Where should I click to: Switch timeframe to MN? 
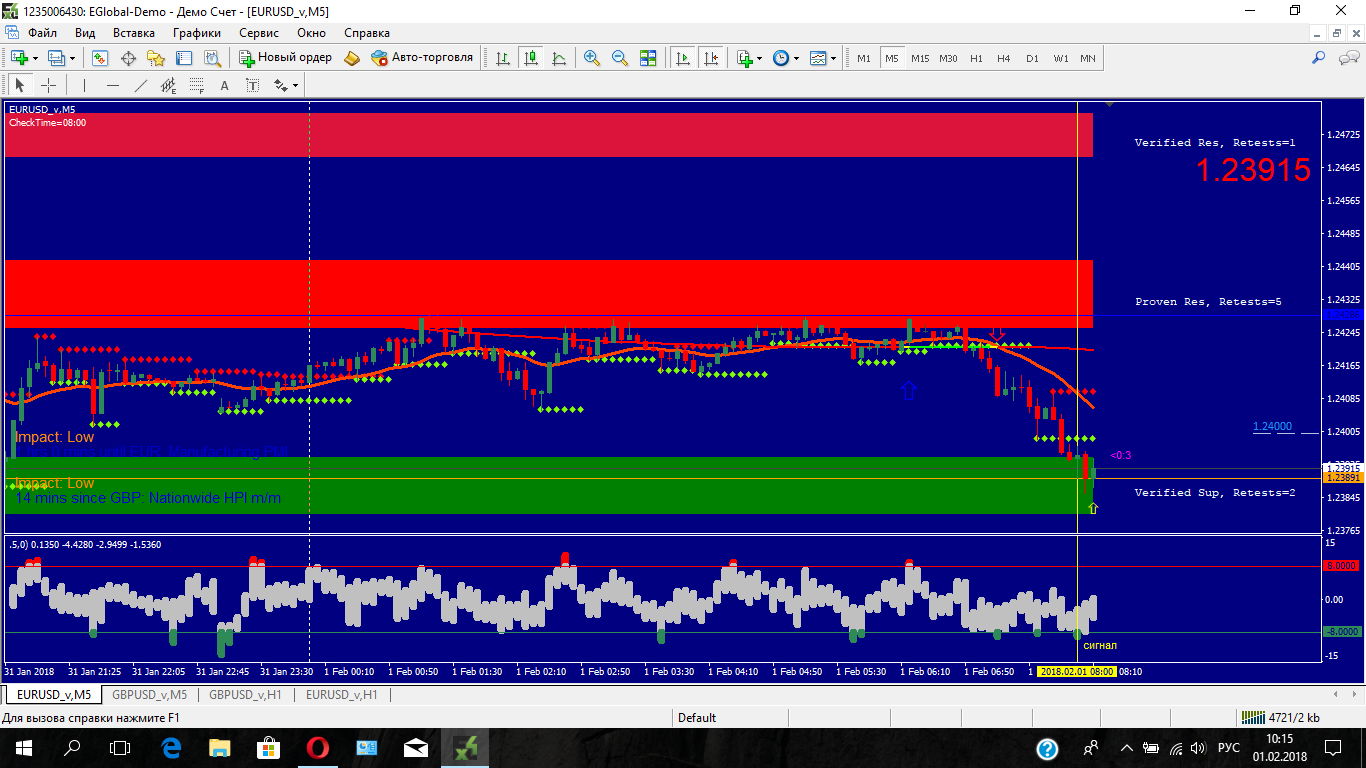click(x=1088, y=58)
